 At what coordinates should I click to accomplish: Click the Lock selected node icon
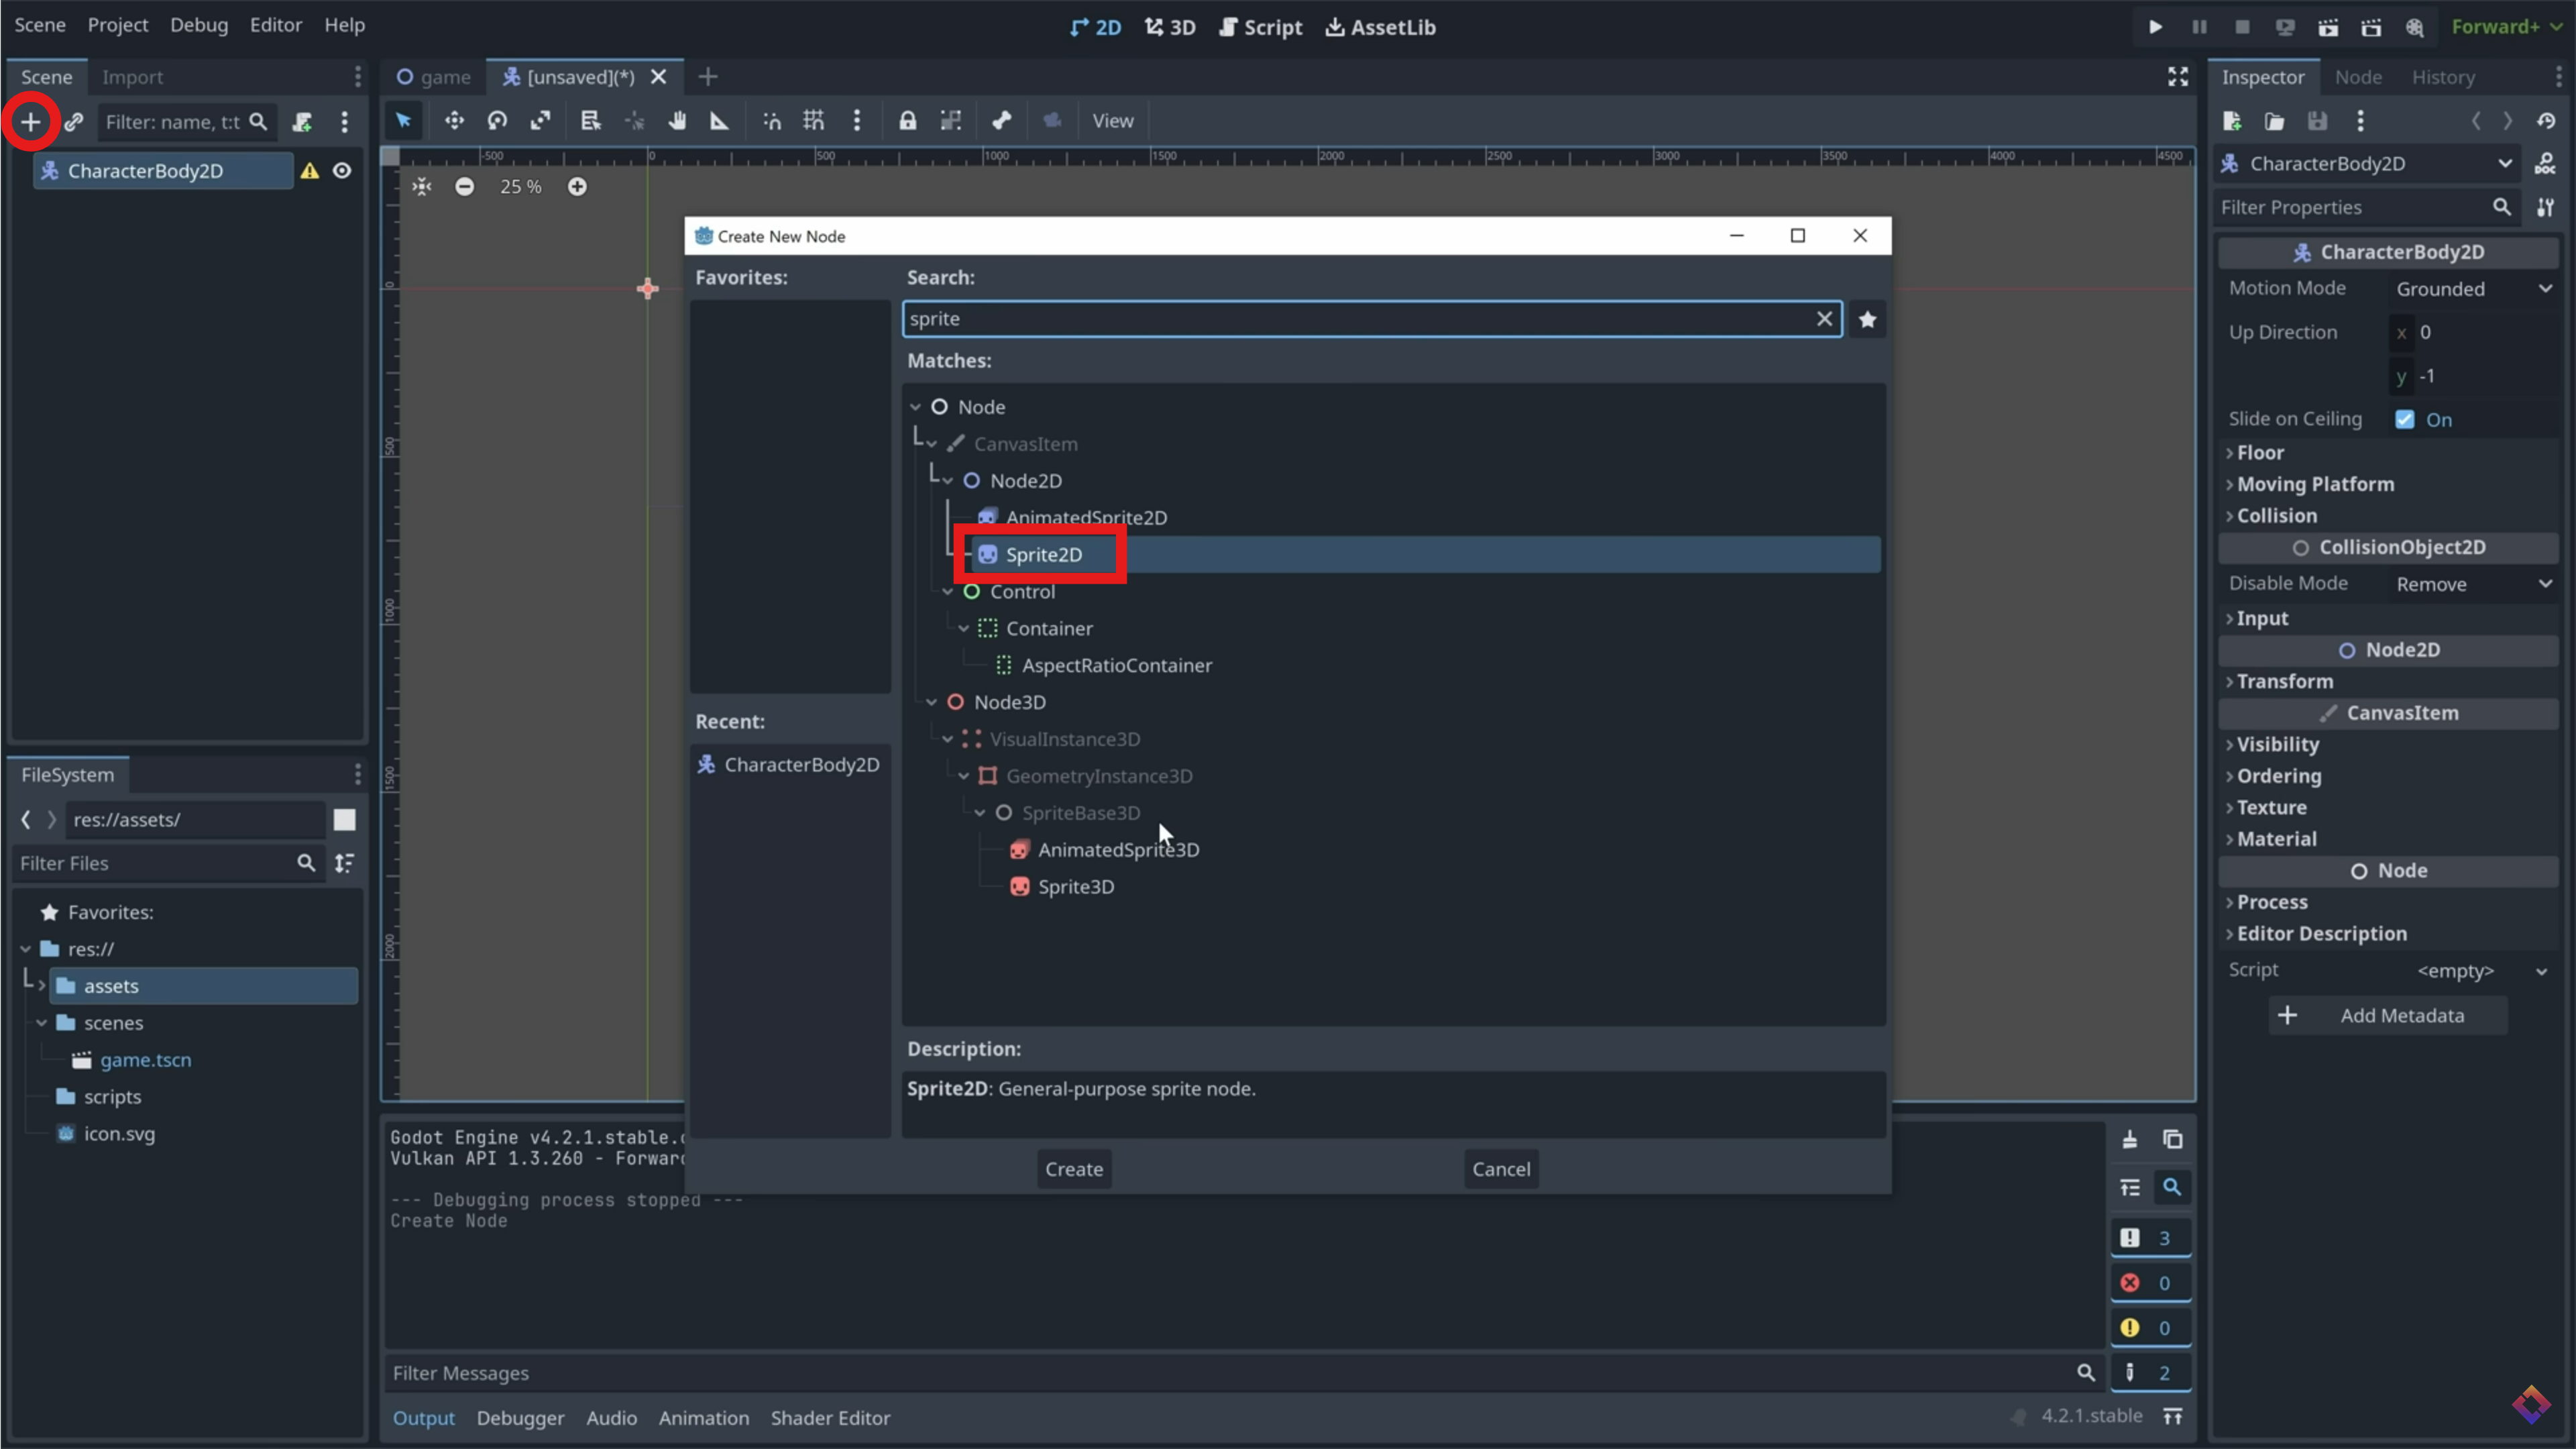907,121
